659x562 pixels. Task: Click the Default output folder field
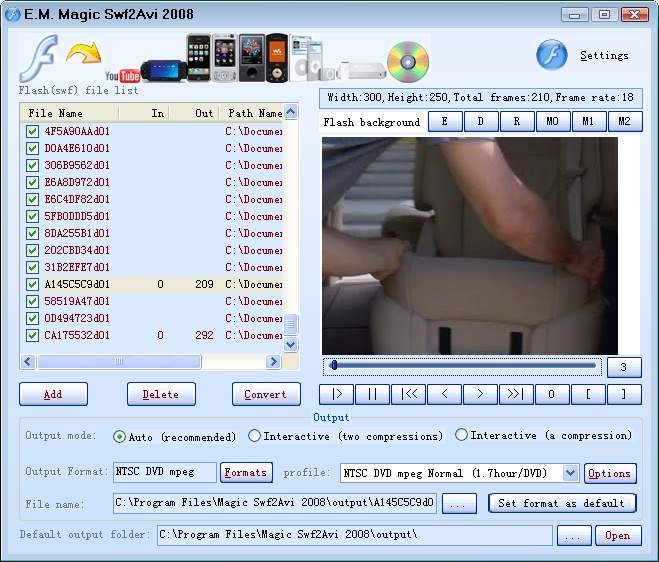tap(355, 535)
